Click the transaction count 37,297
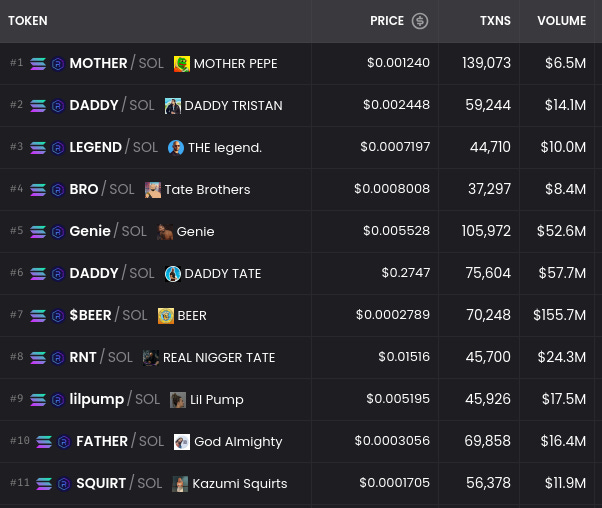 tap(489, 189)
